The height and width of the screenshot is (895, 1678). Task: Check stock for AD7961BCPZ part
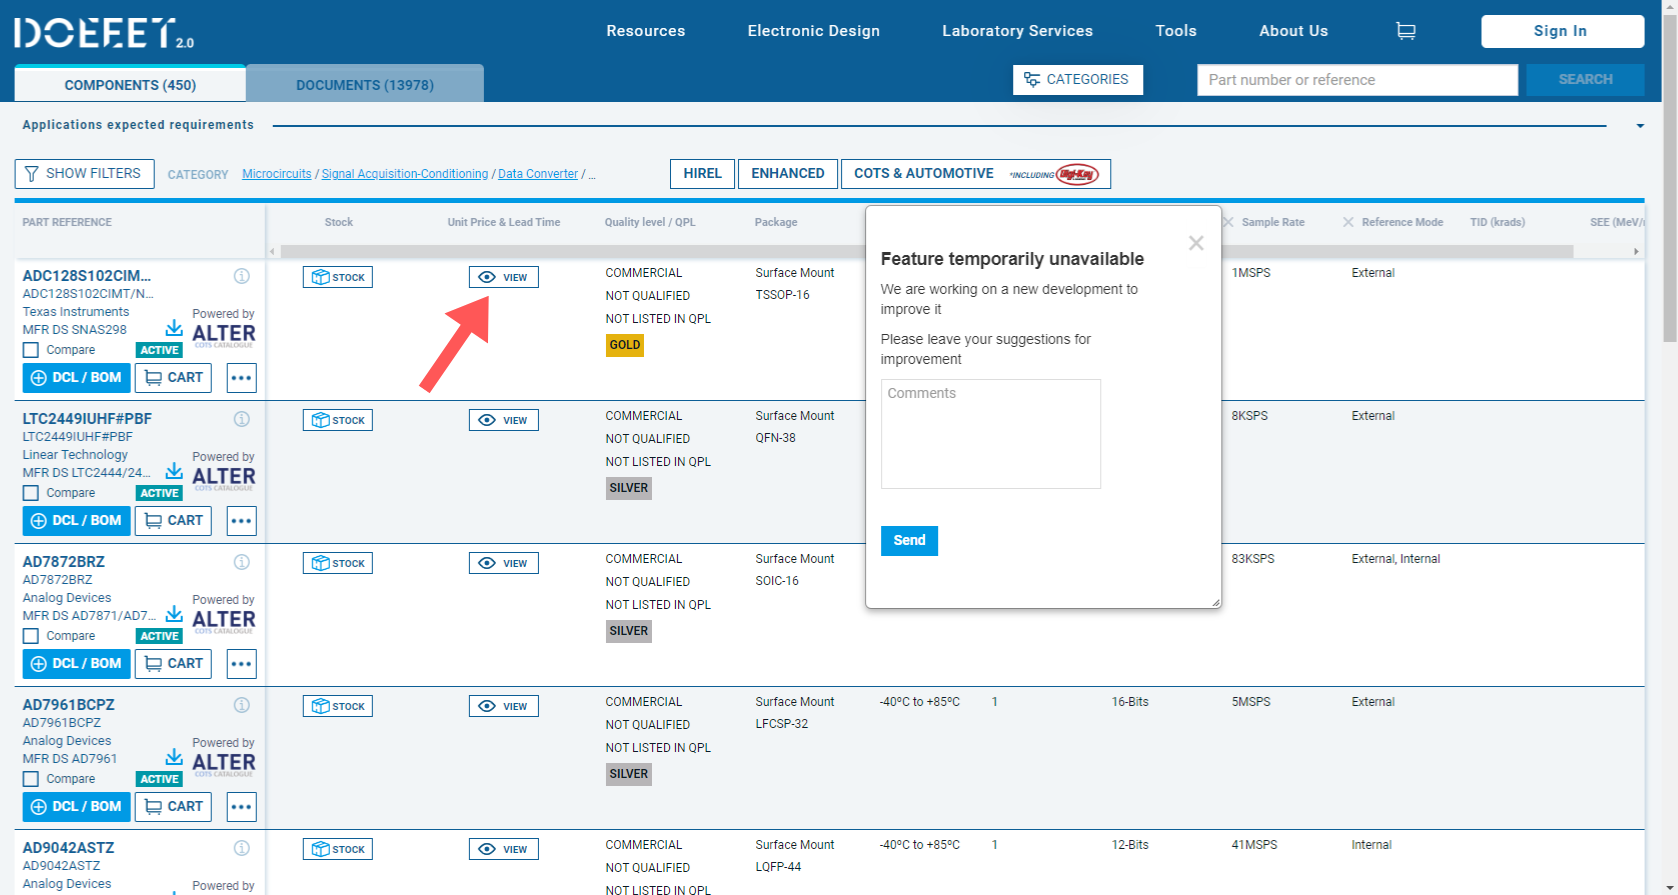(338, 706)
